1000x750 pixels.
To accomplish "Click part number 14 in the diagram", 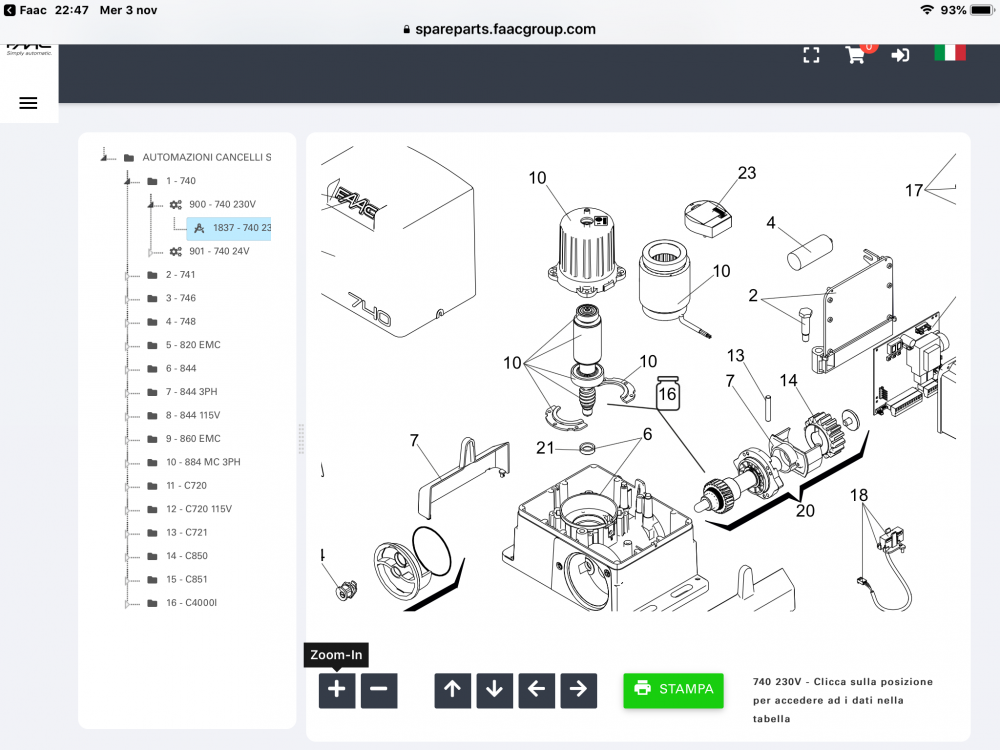I will coord(788,381).
